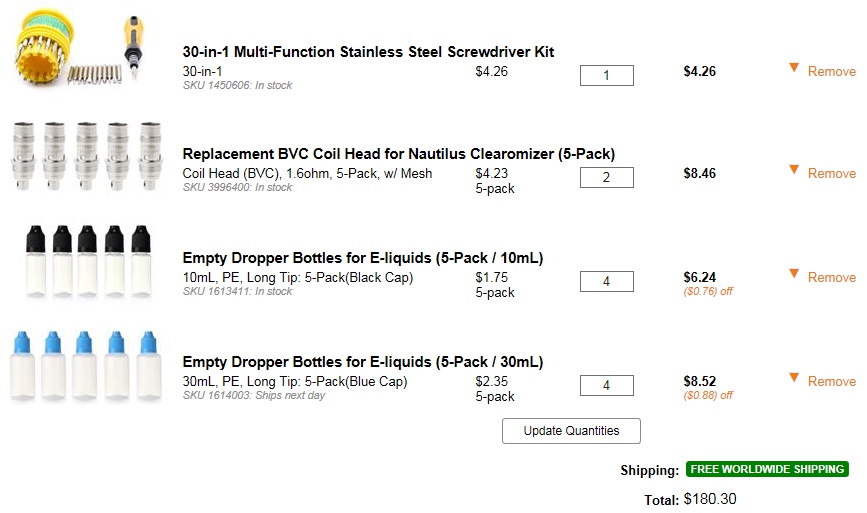Focus the BVC coil head quantity box

[606, 178]
